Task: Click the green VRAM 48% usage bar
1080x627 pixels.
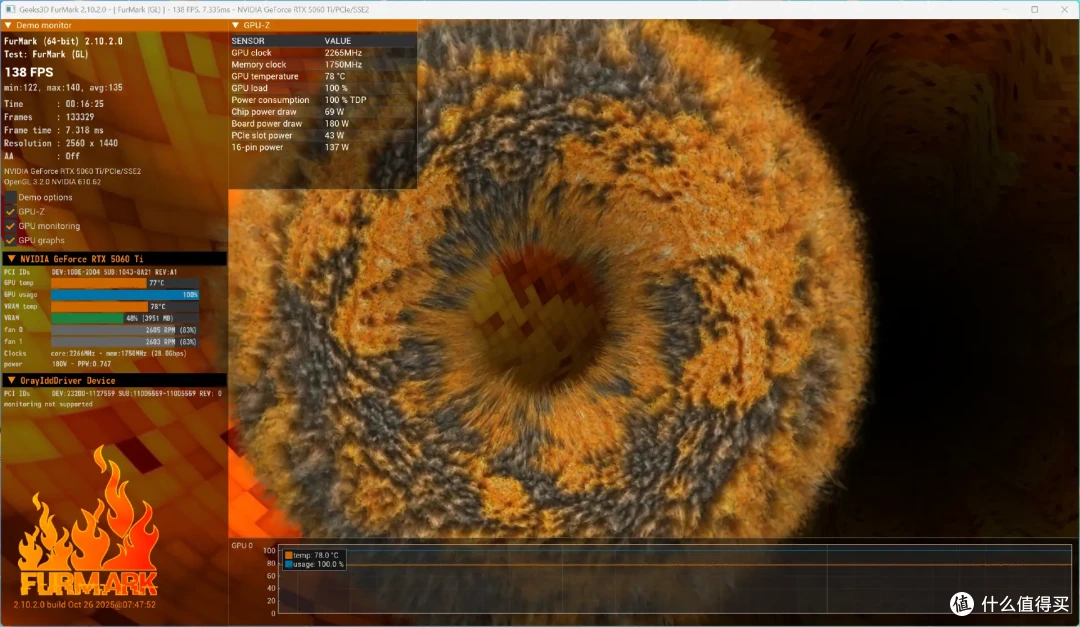Action: [x=125, y=318]
